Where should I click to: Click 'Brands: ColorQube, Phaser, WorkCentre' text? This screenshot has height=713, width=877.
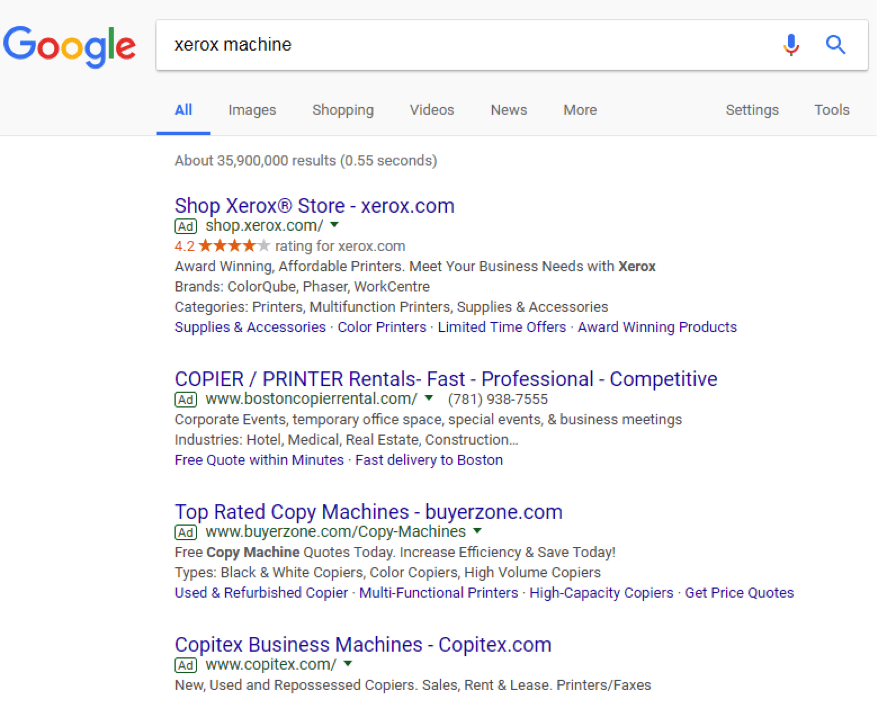[302, 287]
